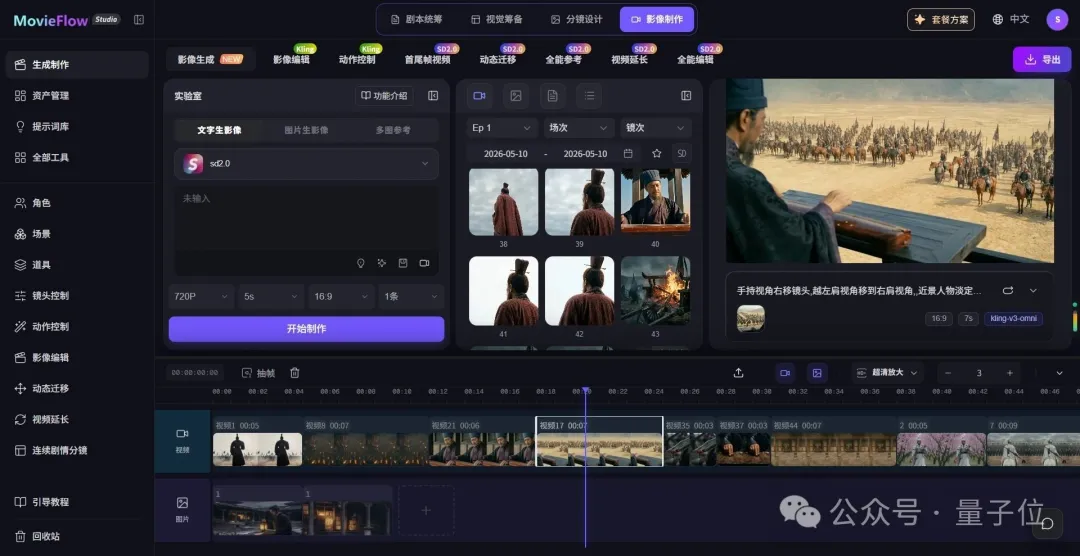
Task: Open the sd2.0 model dropdown
Action: pos(307,164)
